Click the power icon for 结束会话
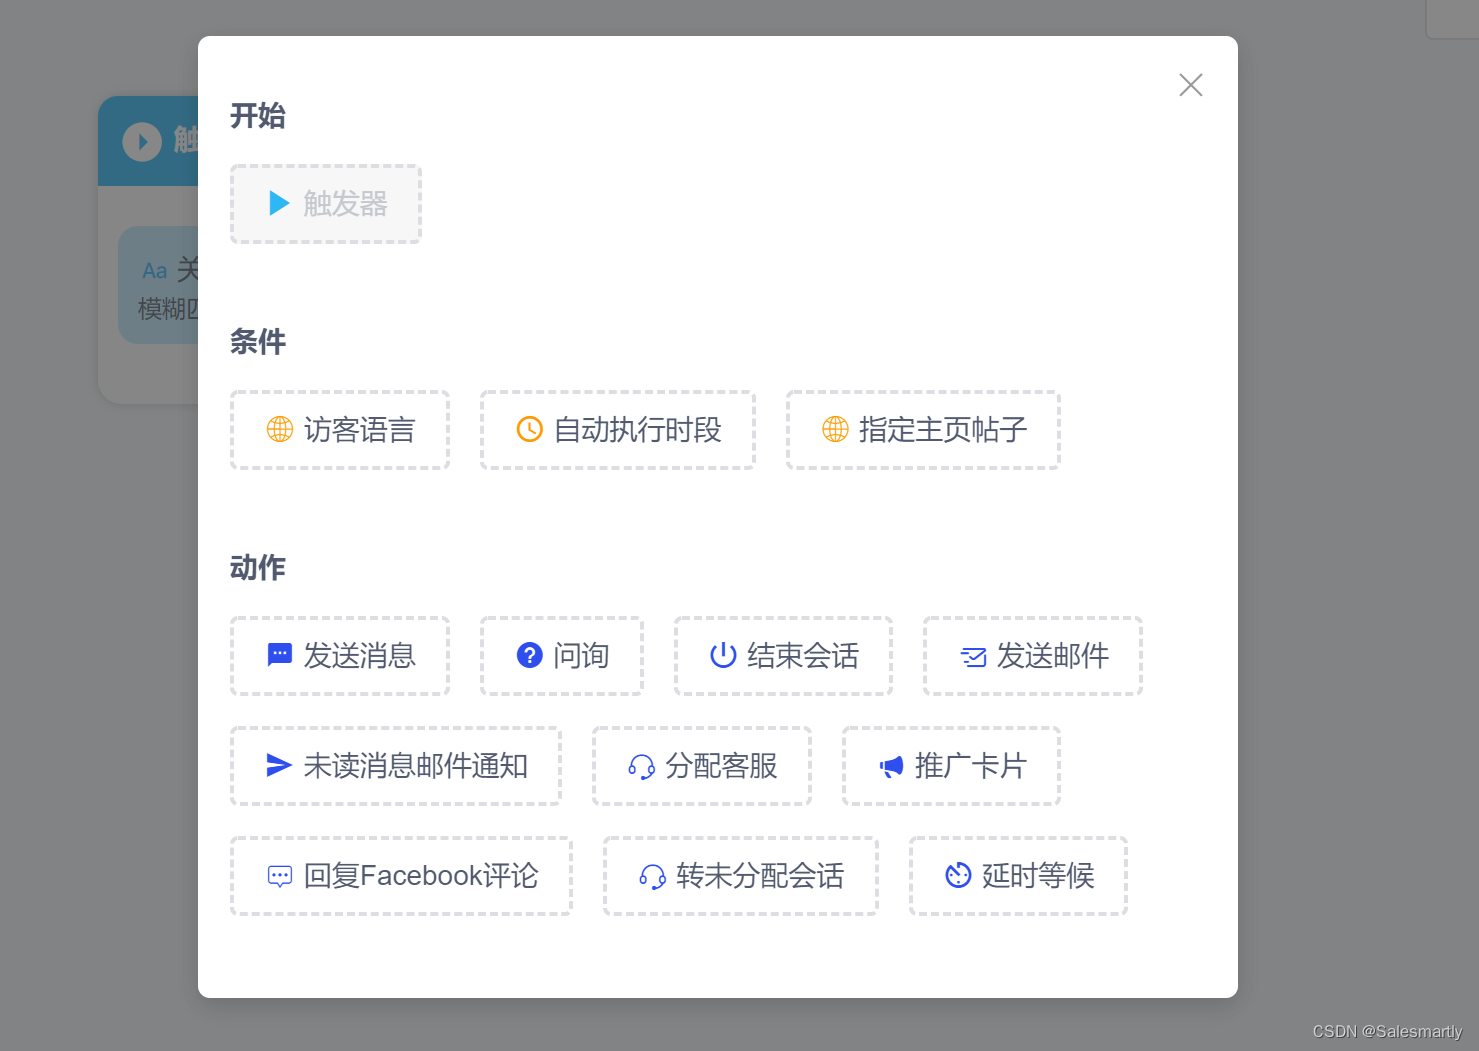Image resolution: width=1479 pixels, height=1051 pixels. tap(723, 655)
